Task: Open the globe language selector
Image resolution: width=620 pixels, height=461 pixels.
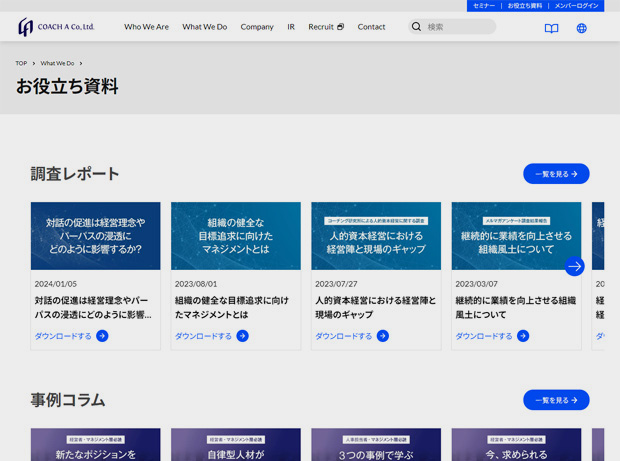Action: coord(581,28)
